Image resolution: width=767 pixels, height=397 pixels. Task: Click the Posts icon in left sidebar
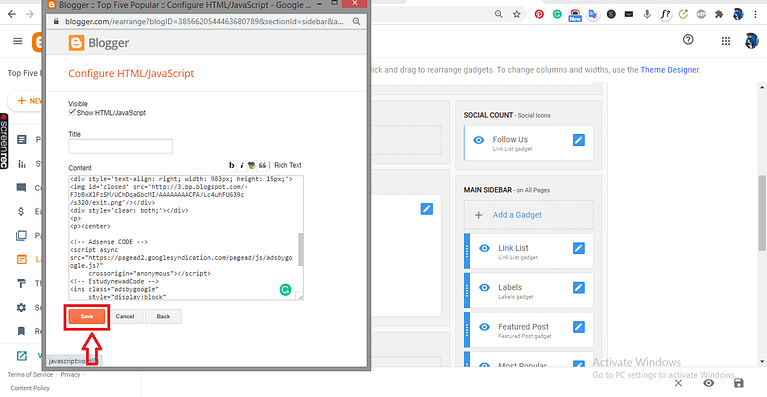point(22,139)
